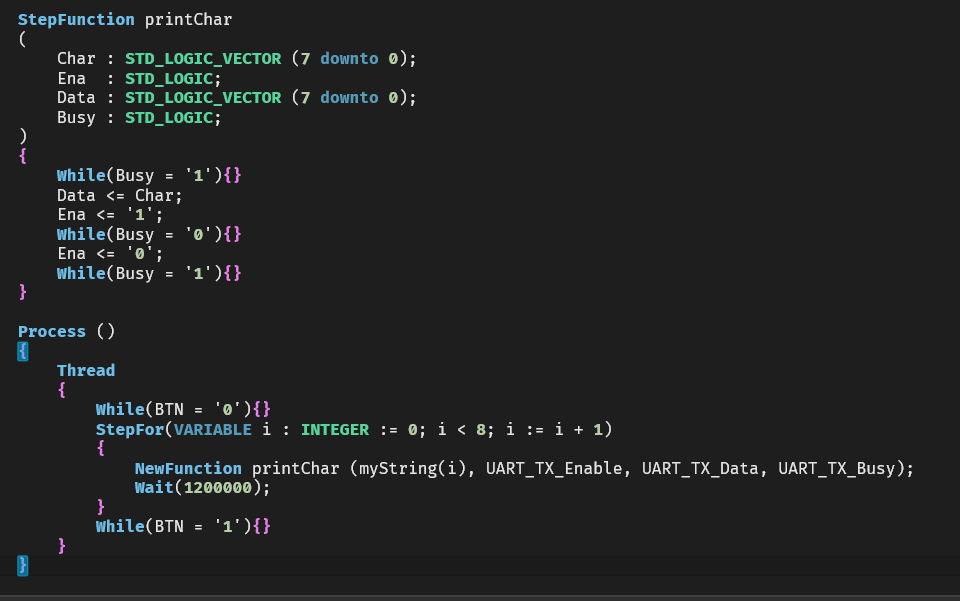The width and height of the screenshot is (960, 601).
Task: Click the "Ena <= '1';" line
Action: 110,215
